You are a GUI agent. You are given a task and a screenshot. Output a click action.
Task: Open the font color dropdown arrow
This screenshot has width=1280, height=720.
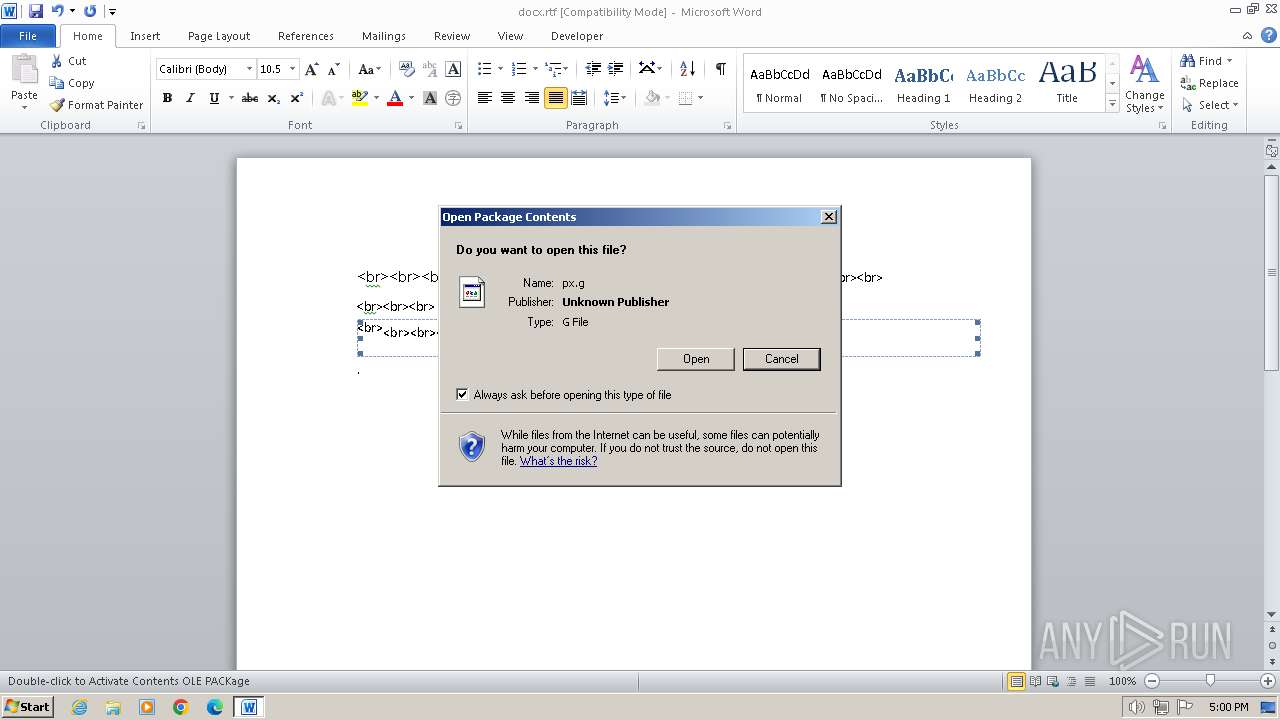[x=411, y=98]
